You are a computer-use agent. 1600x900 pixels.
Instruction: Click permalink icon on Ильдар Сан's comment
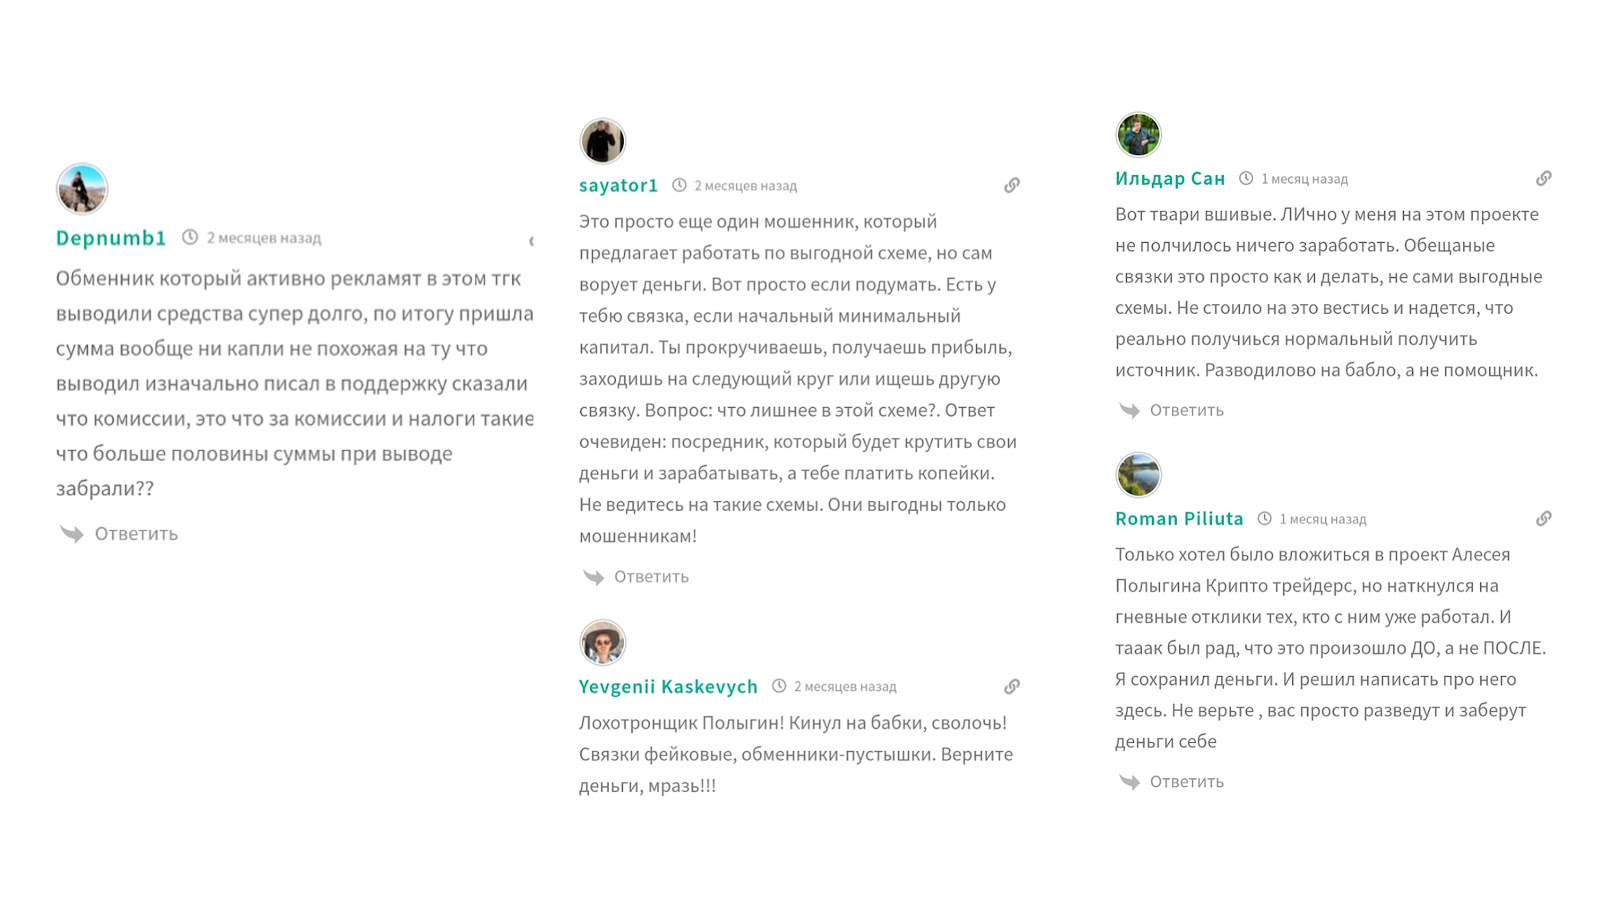click(x=1544, y=178)
